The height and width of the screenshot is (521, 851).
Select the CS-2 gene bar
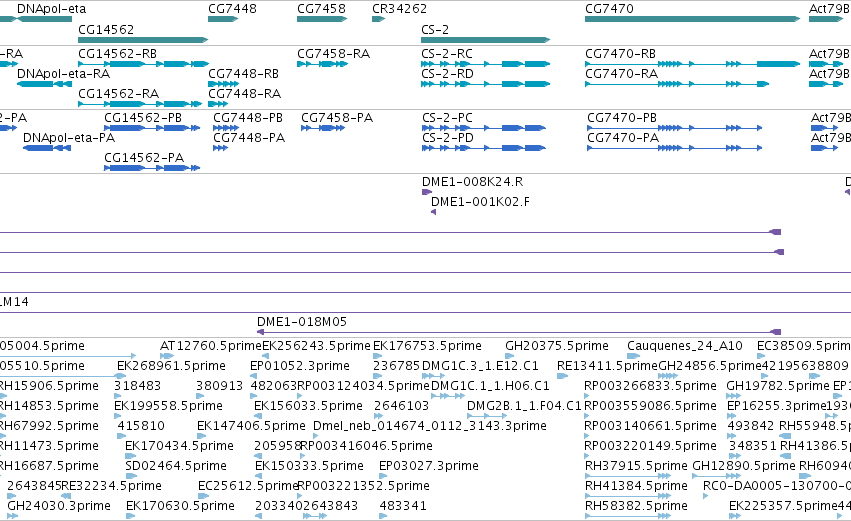[486, 40]
